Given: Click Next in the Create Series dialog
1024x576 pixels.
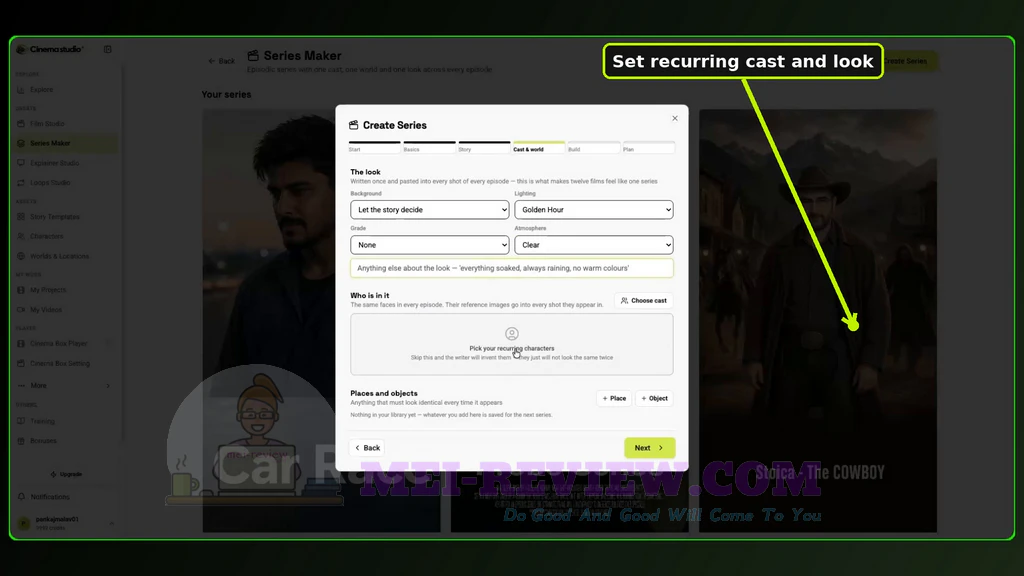Looking at the screenshot, I should [649, 448].
